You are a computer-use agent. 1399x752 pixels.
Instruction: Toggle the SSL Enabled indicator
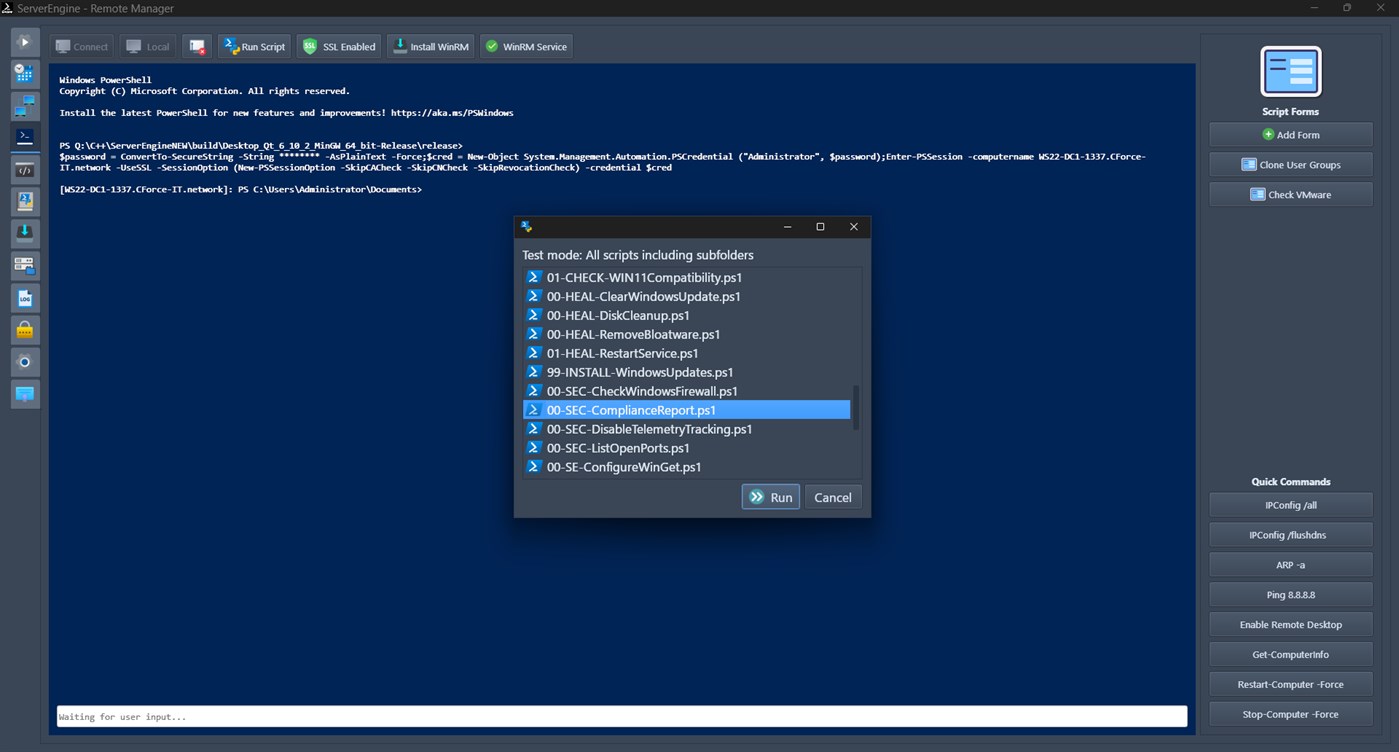coord(338,45)
